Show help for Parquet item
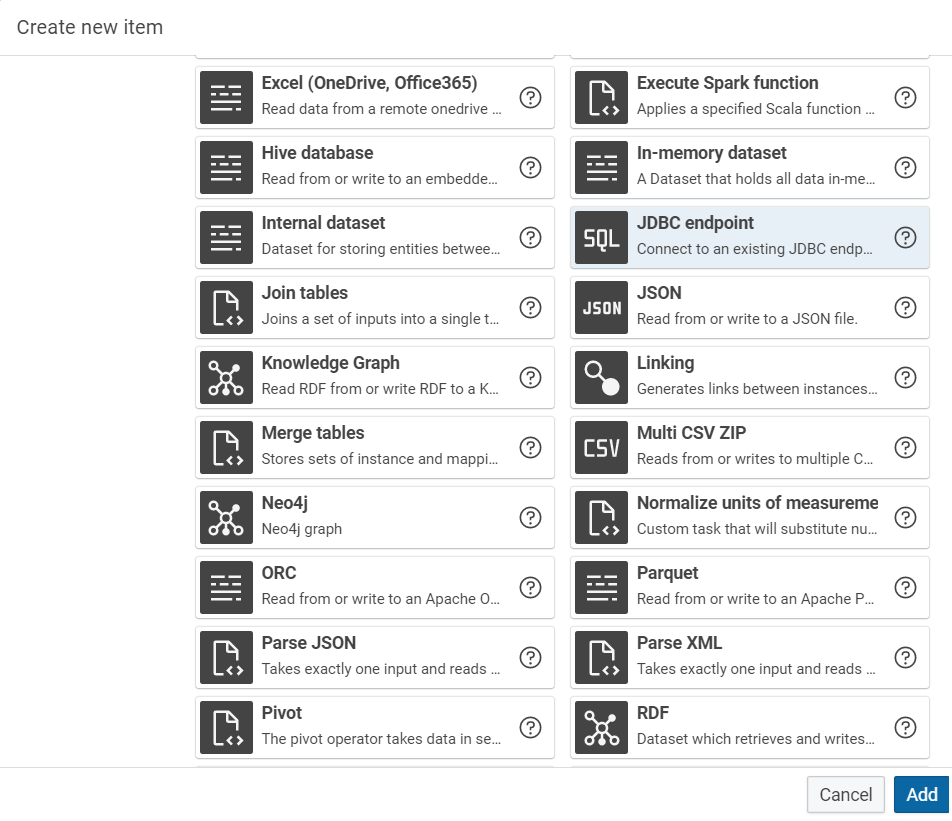952x821 pixels. tap(905, 588)
